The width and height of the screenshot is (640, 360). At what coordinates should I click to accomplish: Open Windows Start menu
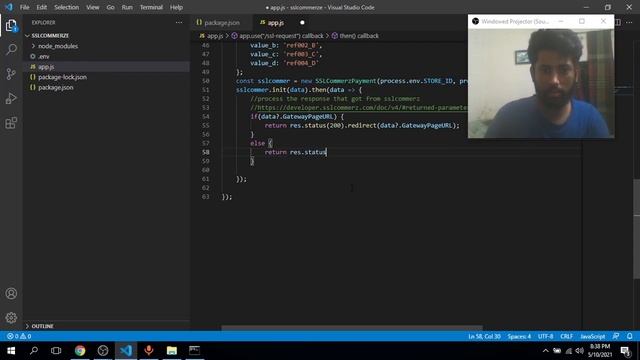click(11, 351)
